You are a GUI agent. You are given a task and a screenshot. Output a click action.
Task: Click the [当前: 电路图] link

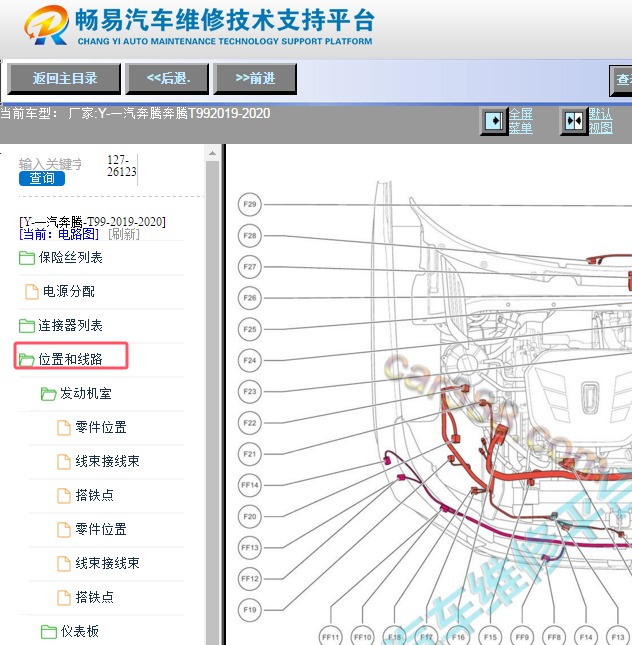tap(59, 234)
